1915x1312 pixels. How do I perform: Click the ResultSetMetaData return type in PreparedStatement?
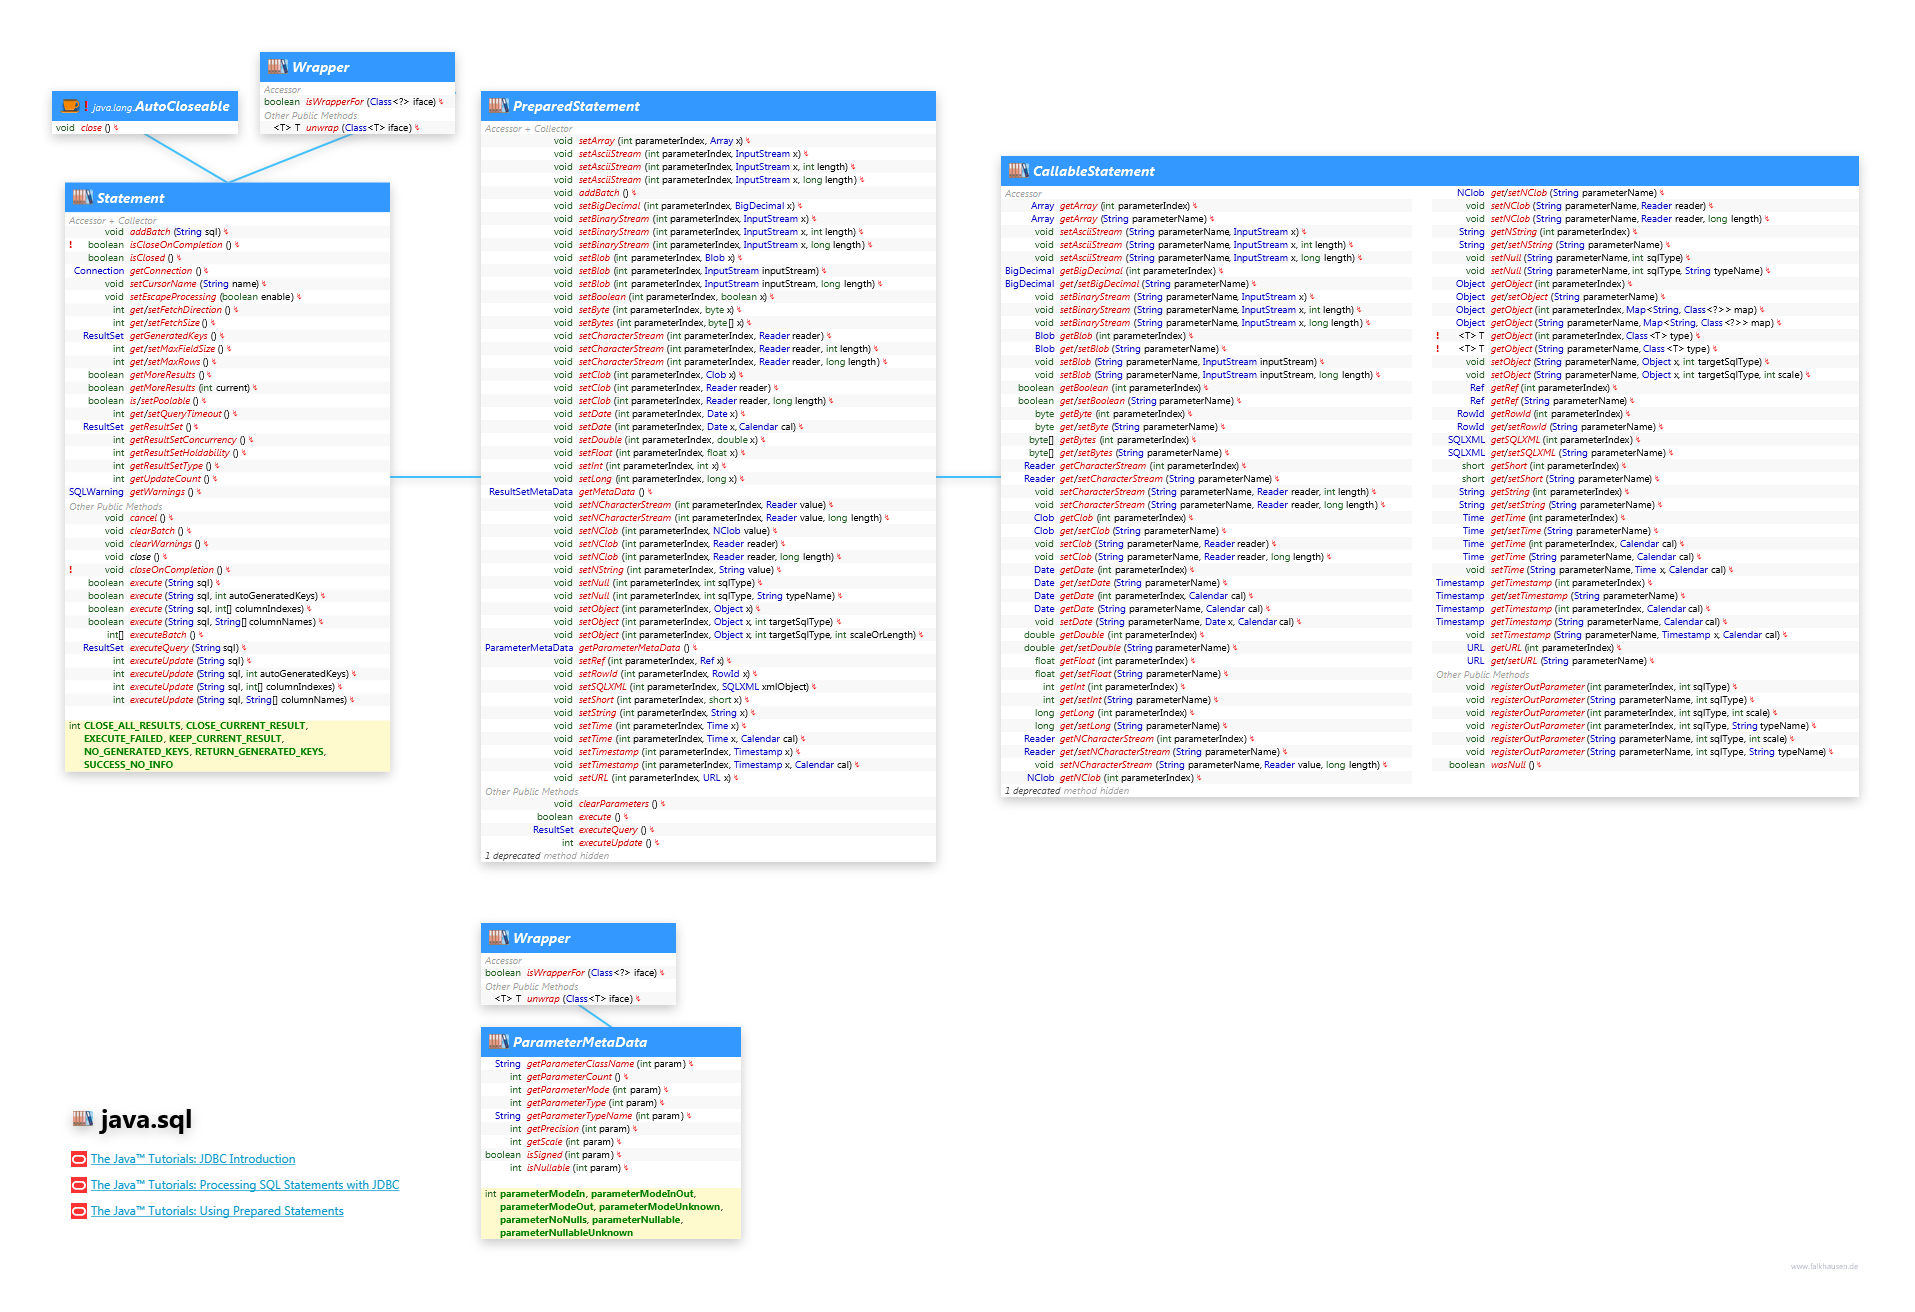(530, 492)
